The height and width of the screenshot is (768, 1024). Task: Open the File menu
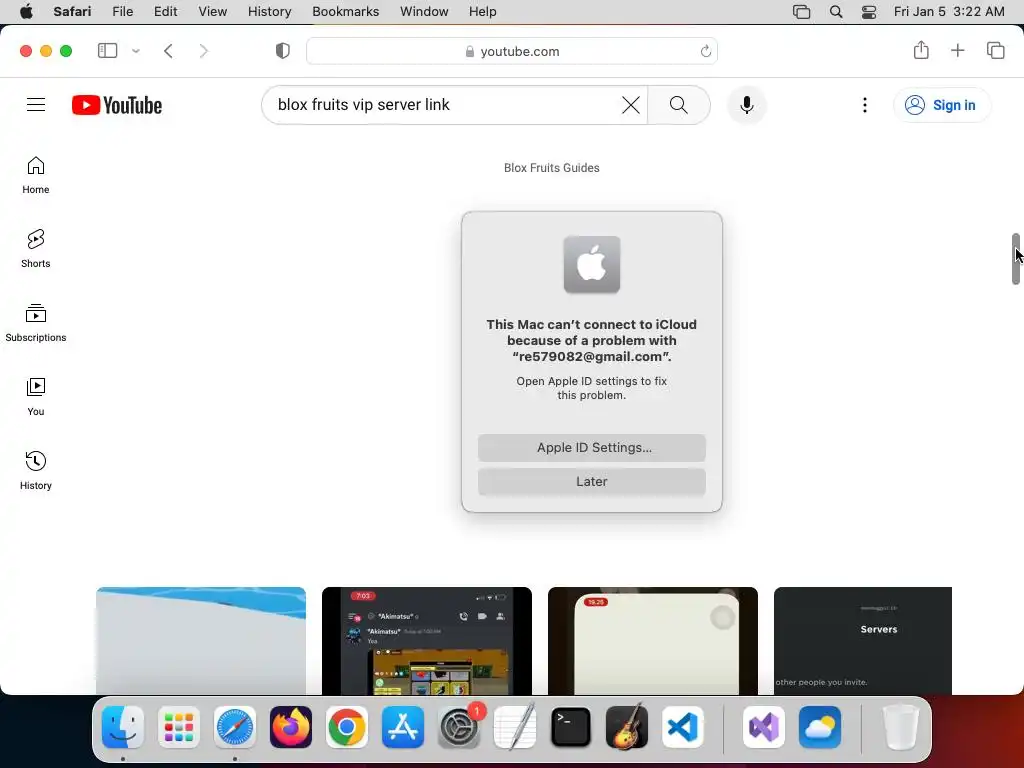point(122,12)
